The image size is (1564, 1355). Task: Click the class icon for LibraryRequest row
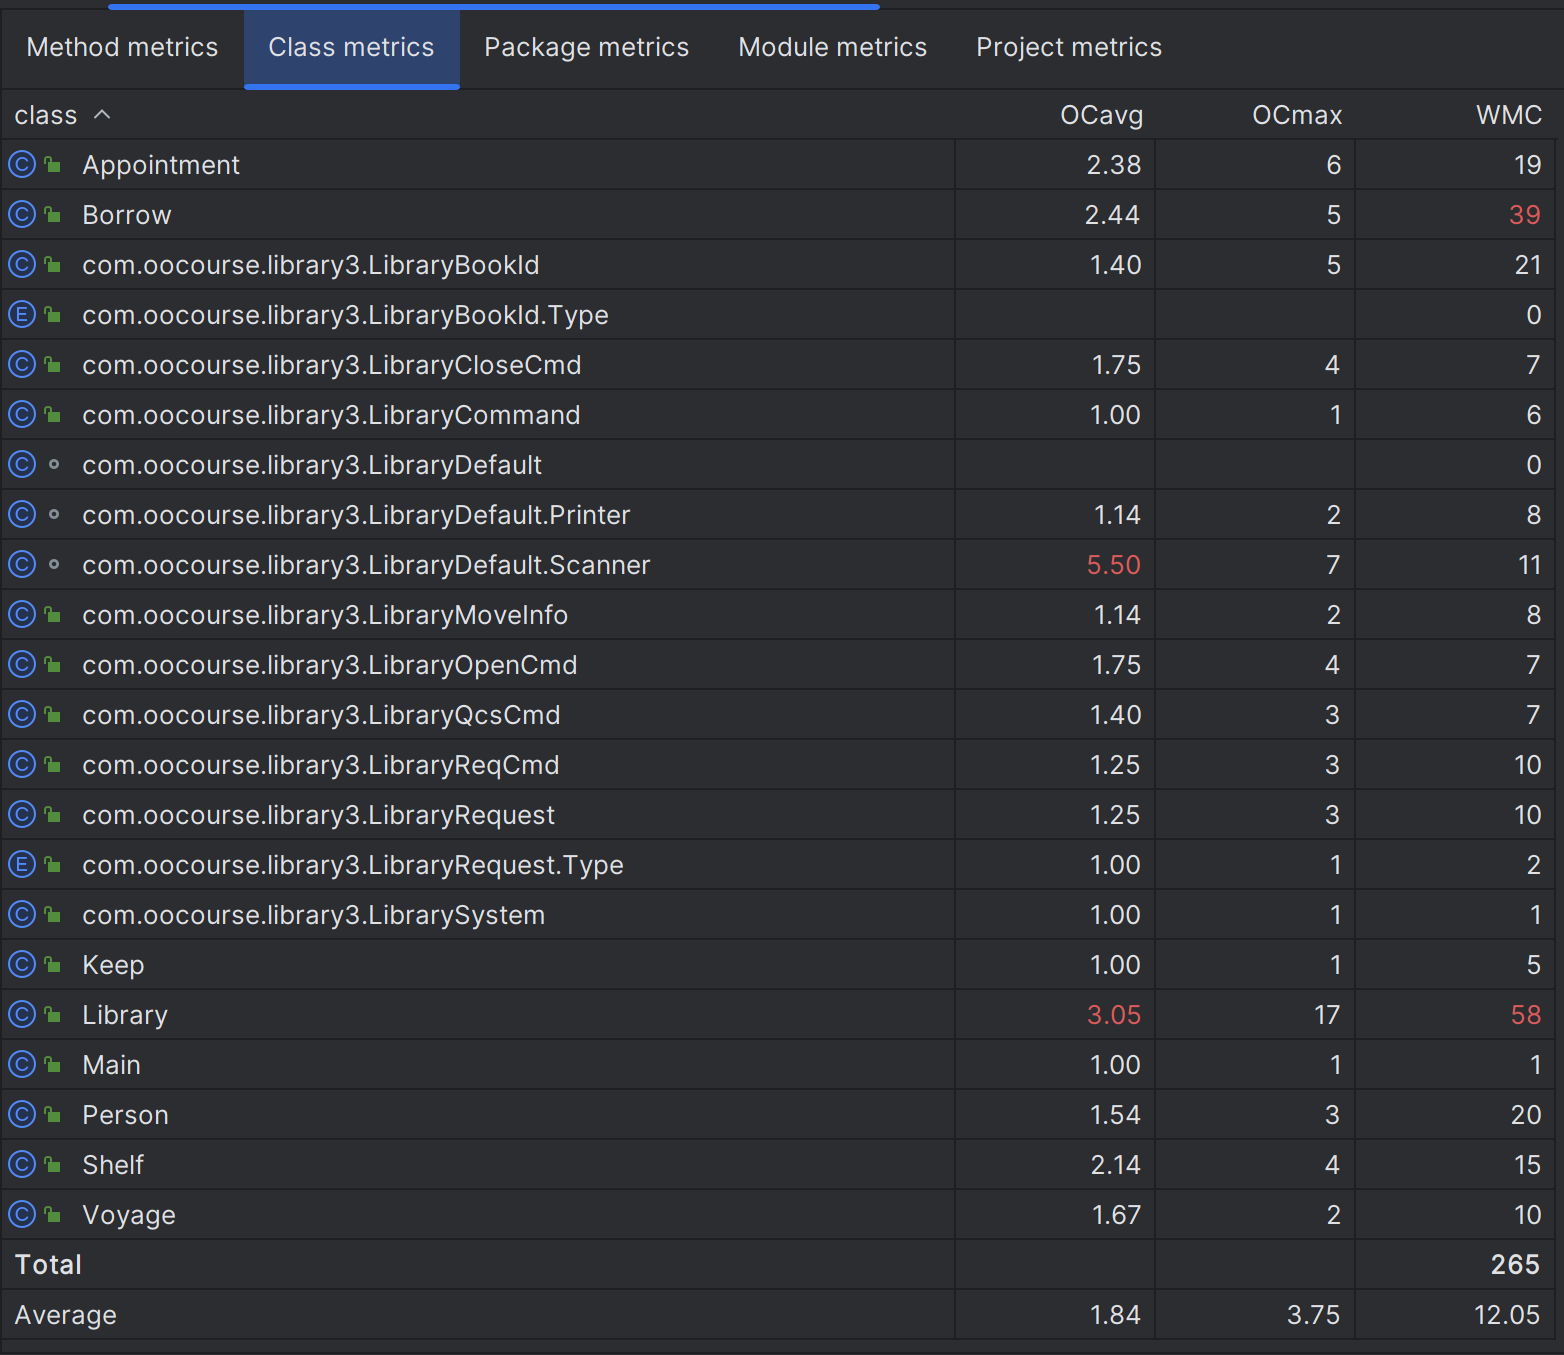coord(22,814)
